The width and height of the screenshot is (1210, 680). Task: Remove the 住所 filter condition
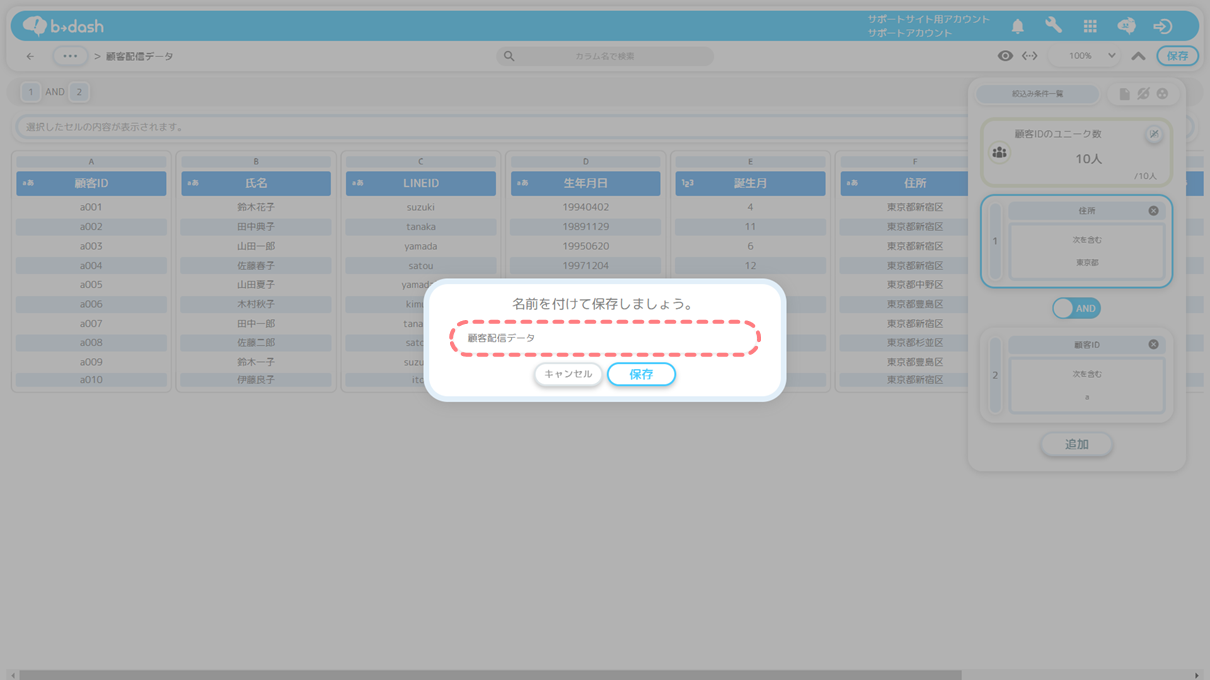1153,211
